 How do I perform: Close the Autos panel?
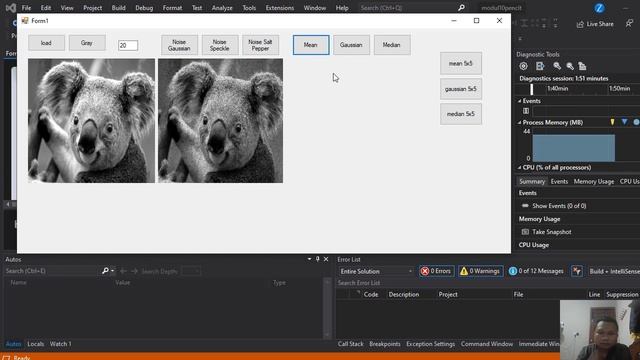point(326,259)
